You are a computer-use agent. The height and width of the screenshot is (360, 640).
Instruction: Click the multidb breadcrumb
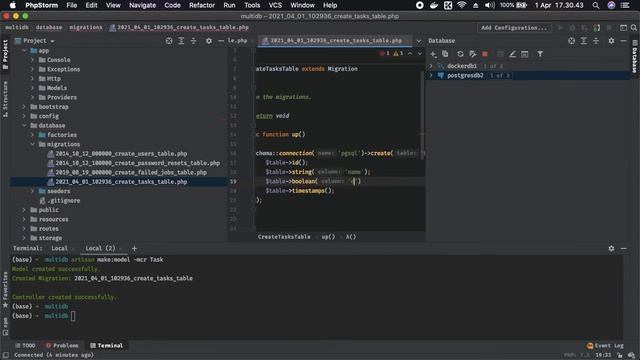tap(17, 27)
